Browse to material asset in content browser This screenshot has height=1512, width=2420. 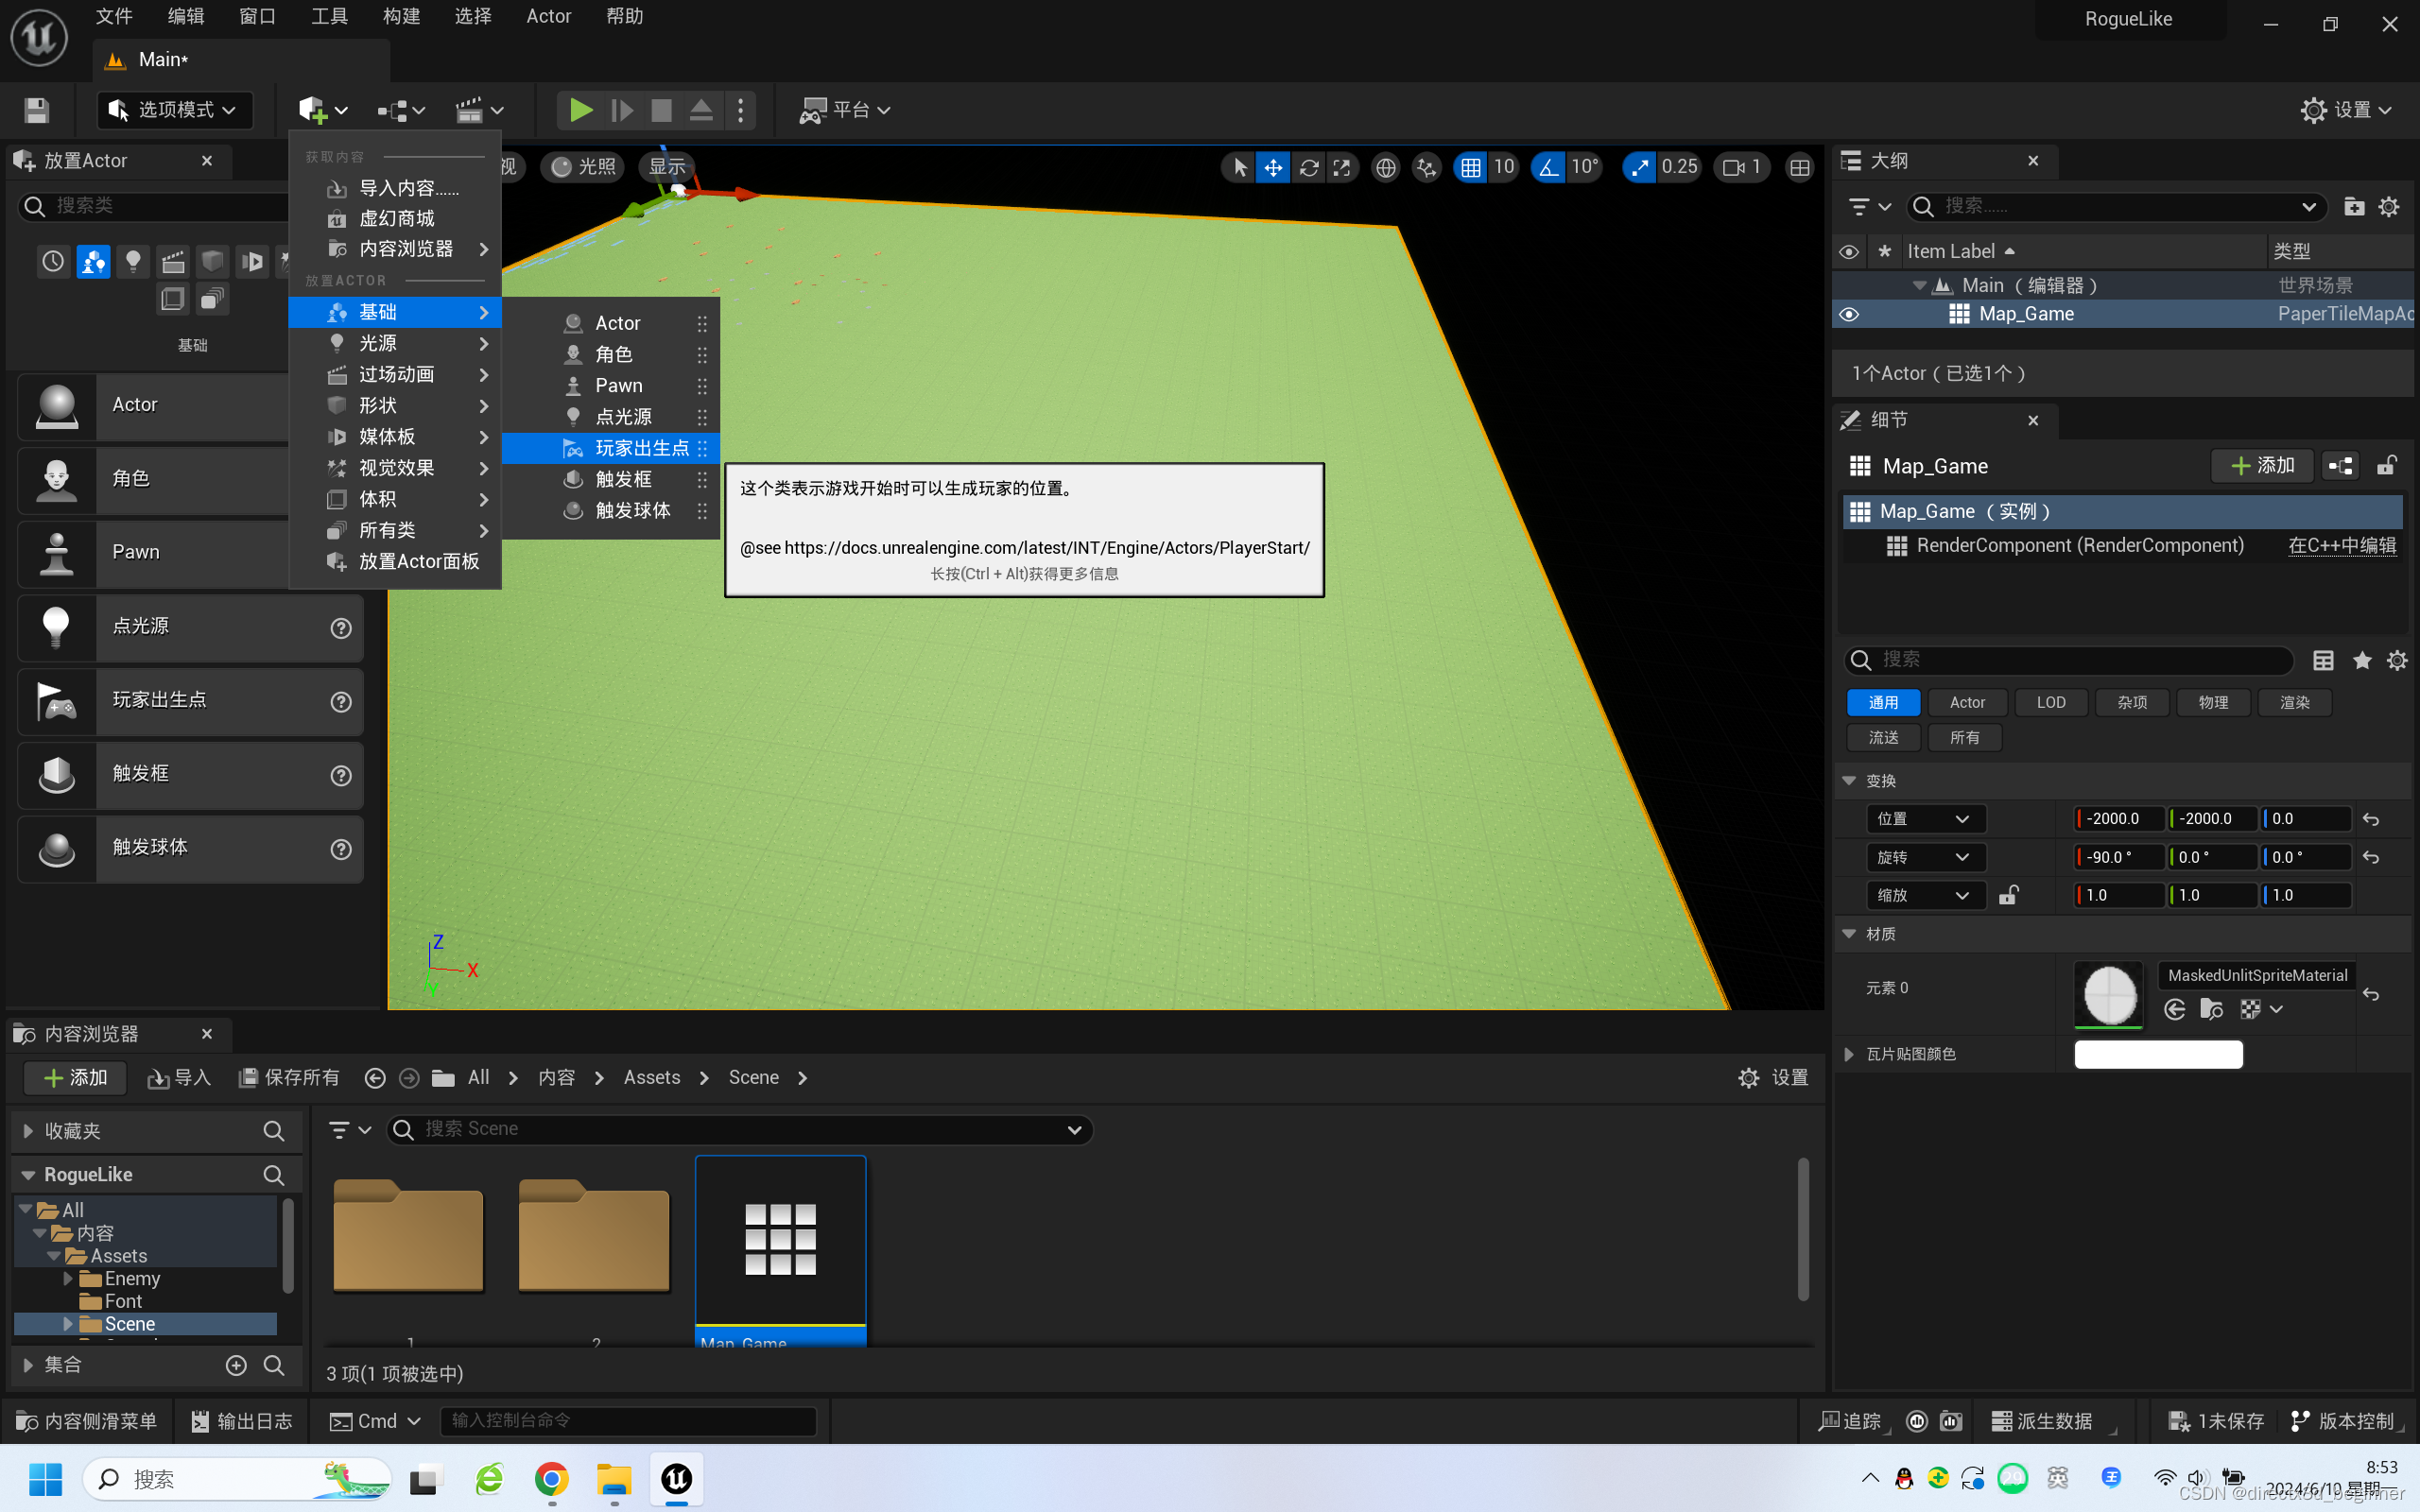coord(2211,1009)
